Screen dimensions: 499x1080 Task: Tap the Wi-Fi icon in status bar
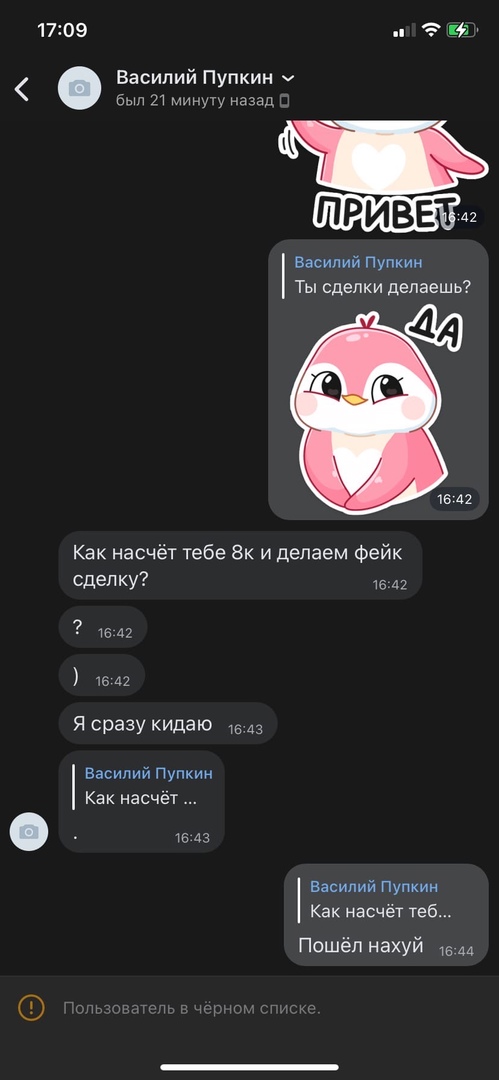point(431,30)
